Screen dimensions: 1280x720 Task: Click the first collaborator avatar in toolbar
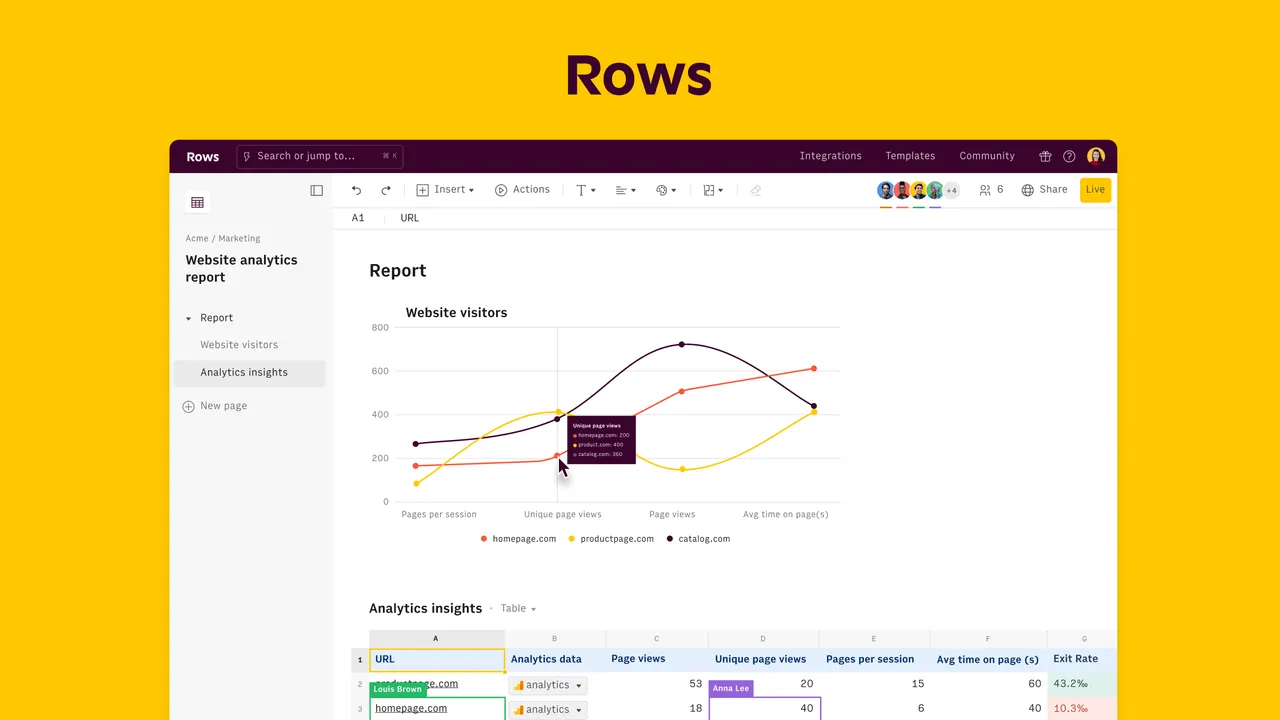click(x=885, y=190)
